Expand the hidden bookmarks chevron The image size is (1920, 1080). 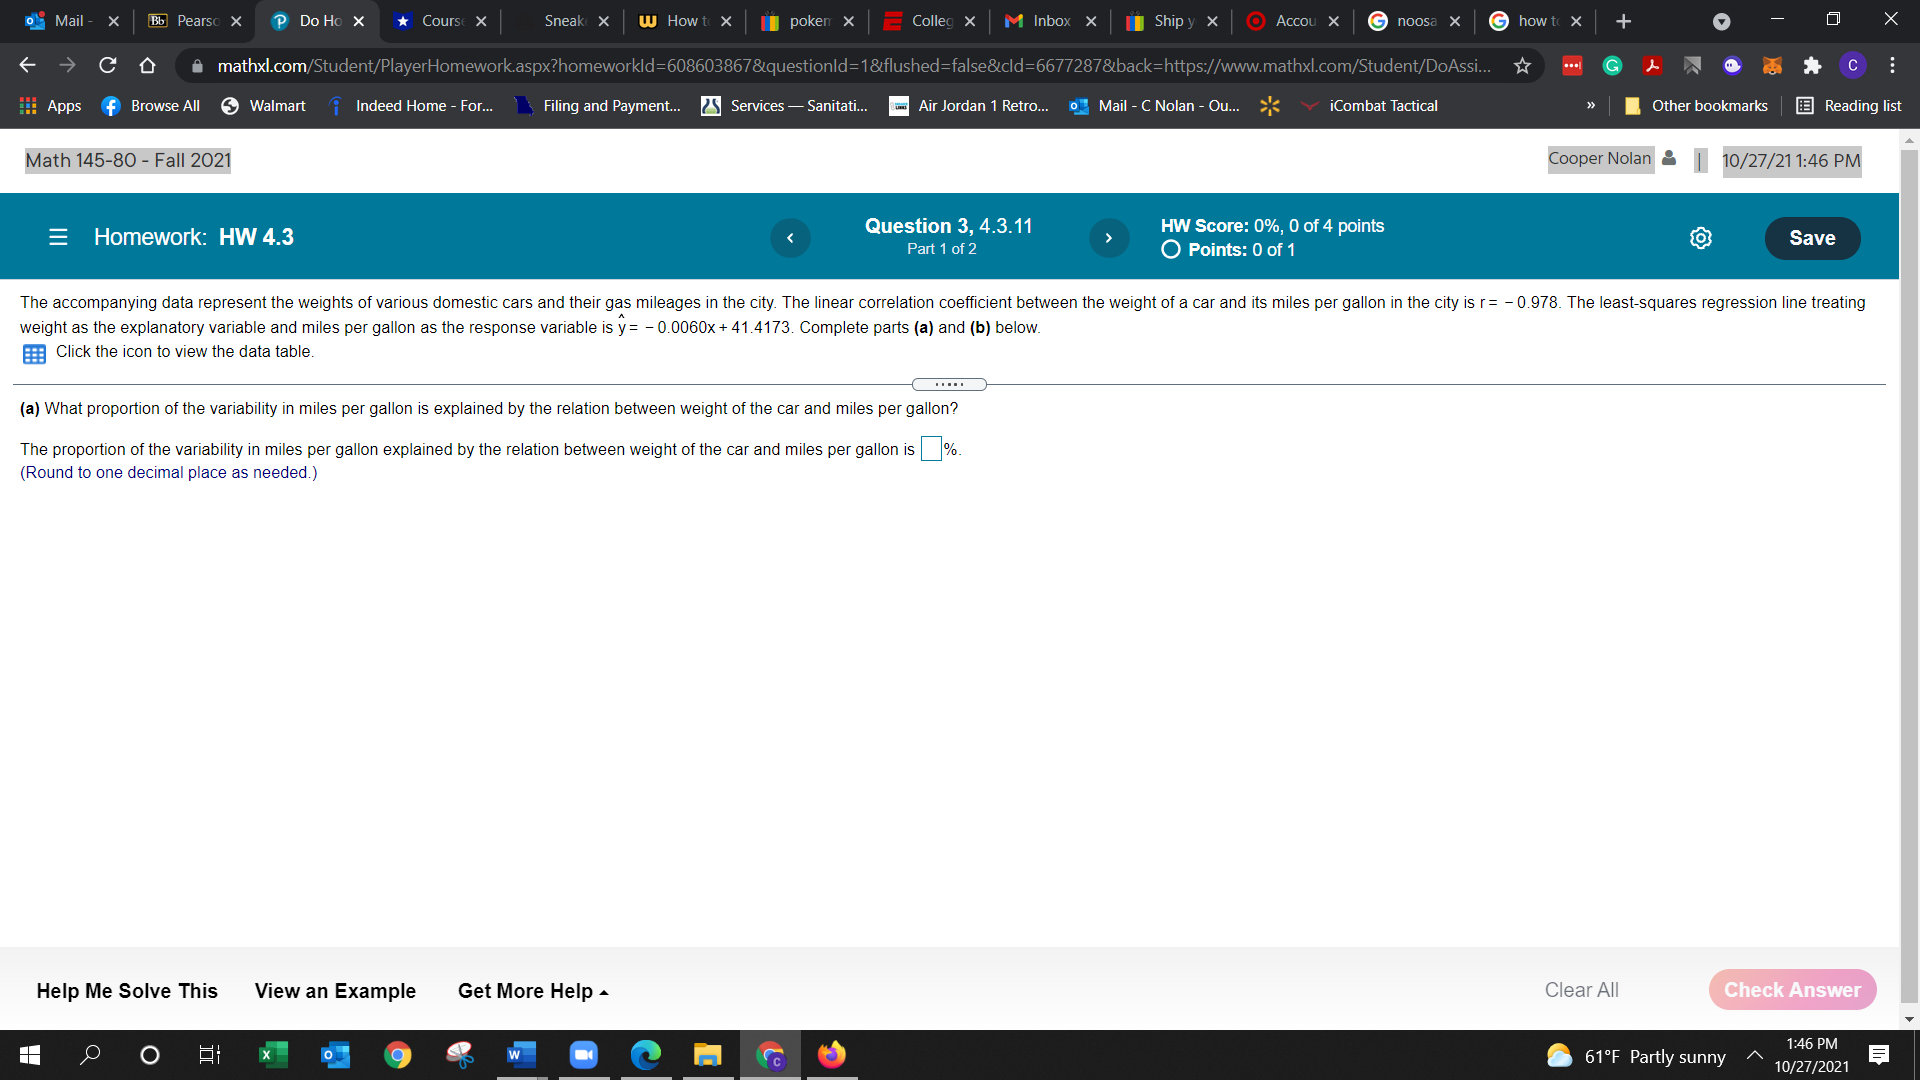click(x=1590, y=106)
